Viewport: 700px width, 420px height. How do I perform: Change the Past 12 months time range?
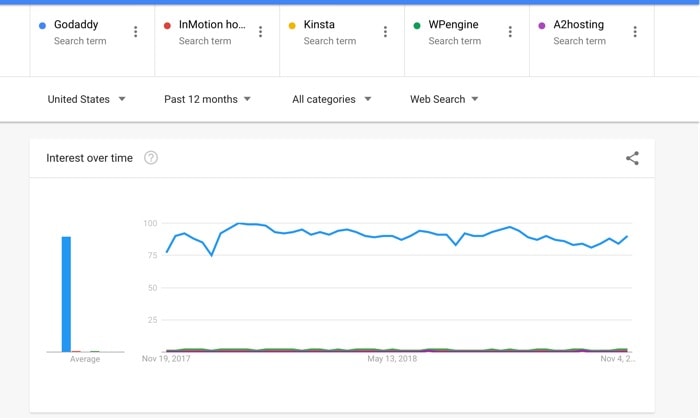[207, 99]
